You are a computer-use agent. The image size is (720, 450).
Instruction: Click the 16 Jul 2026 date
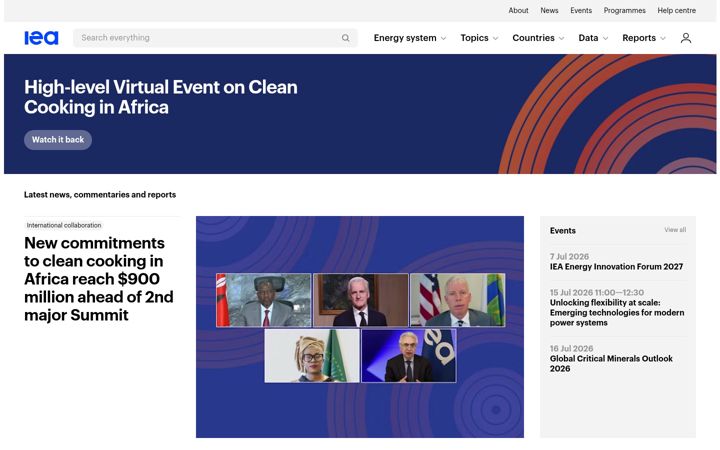571,349
